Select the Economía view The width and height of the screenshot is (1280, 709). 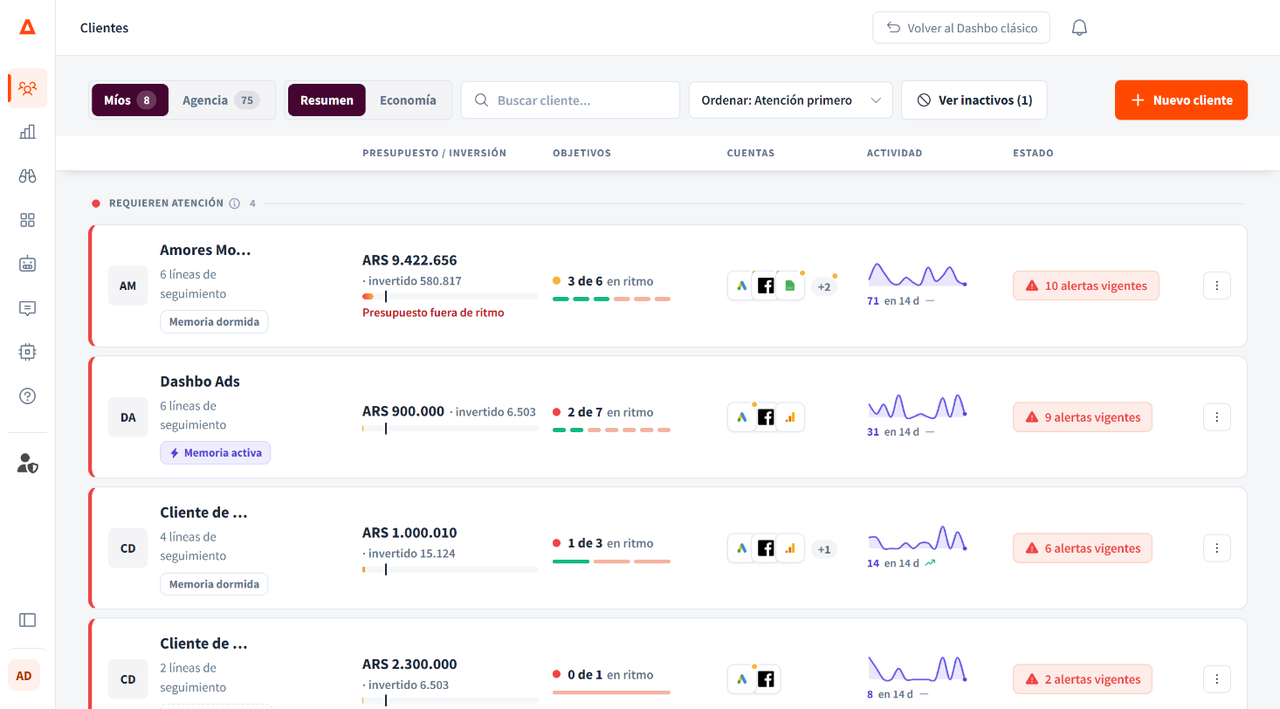point(408,100)
